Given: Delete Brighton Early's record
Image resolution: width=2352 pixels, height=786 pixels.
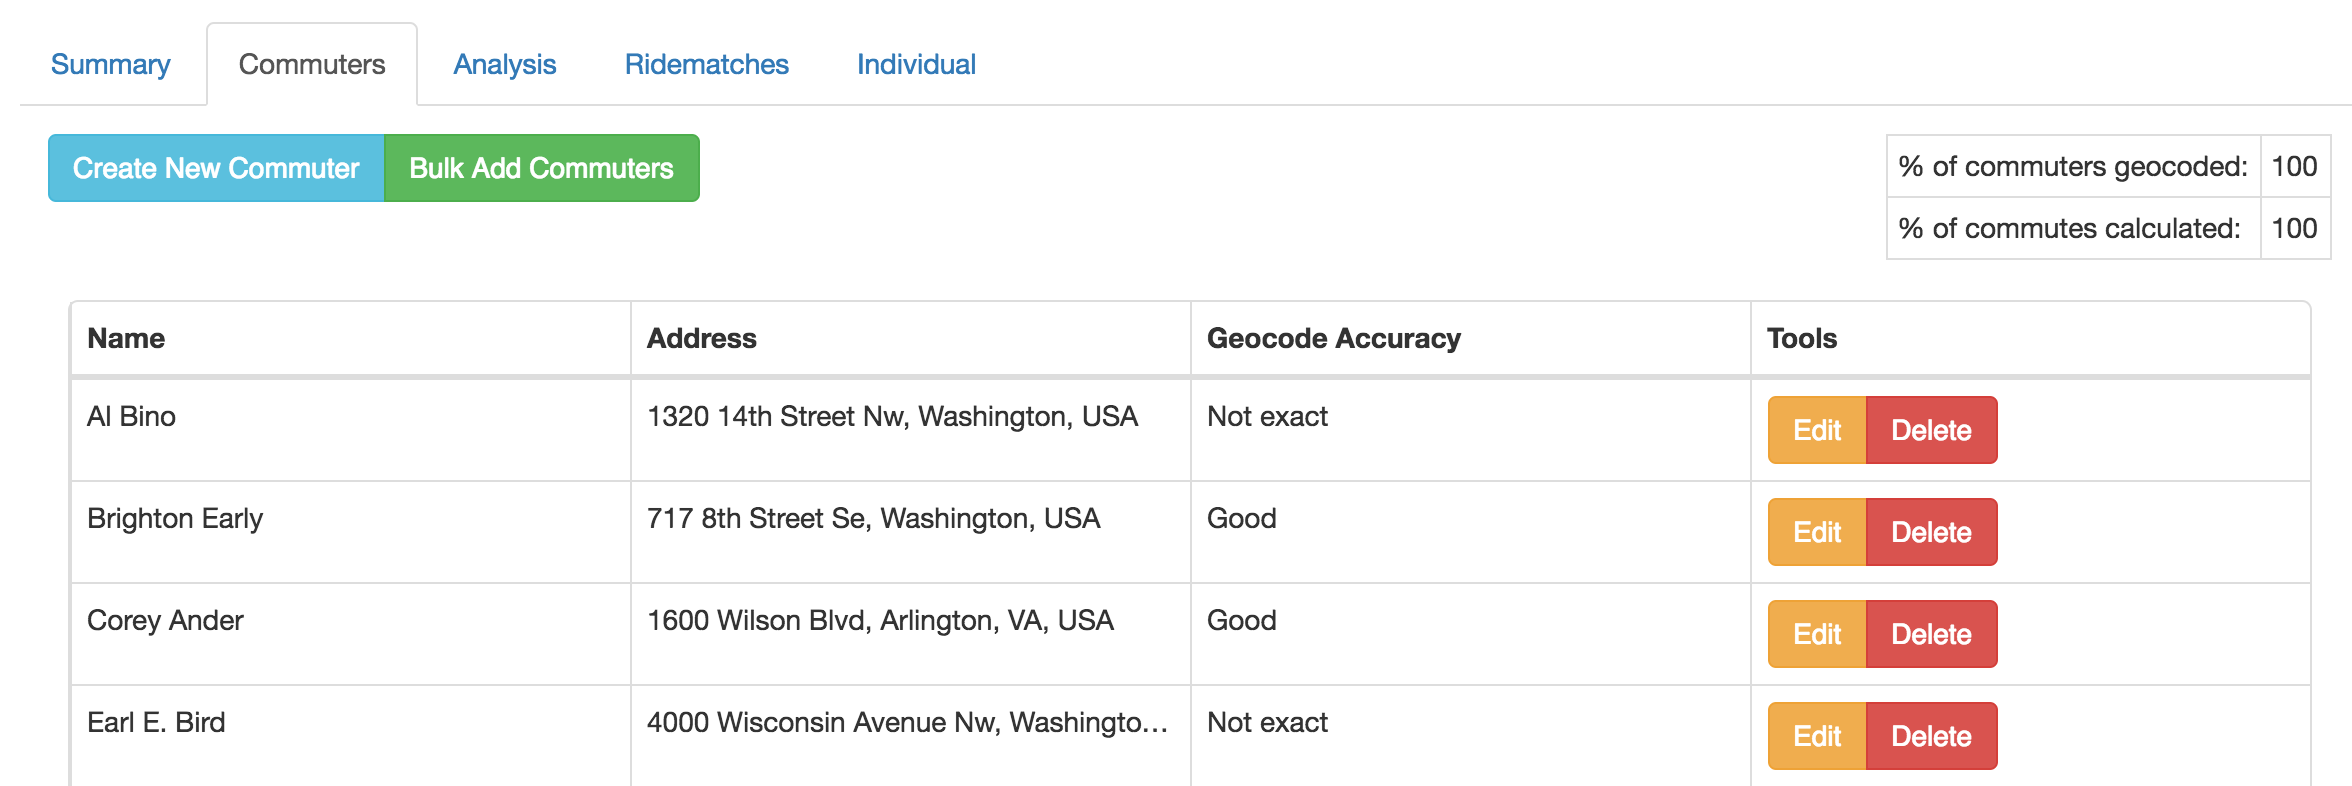Looking at the screenshot, I should 1931,532.
